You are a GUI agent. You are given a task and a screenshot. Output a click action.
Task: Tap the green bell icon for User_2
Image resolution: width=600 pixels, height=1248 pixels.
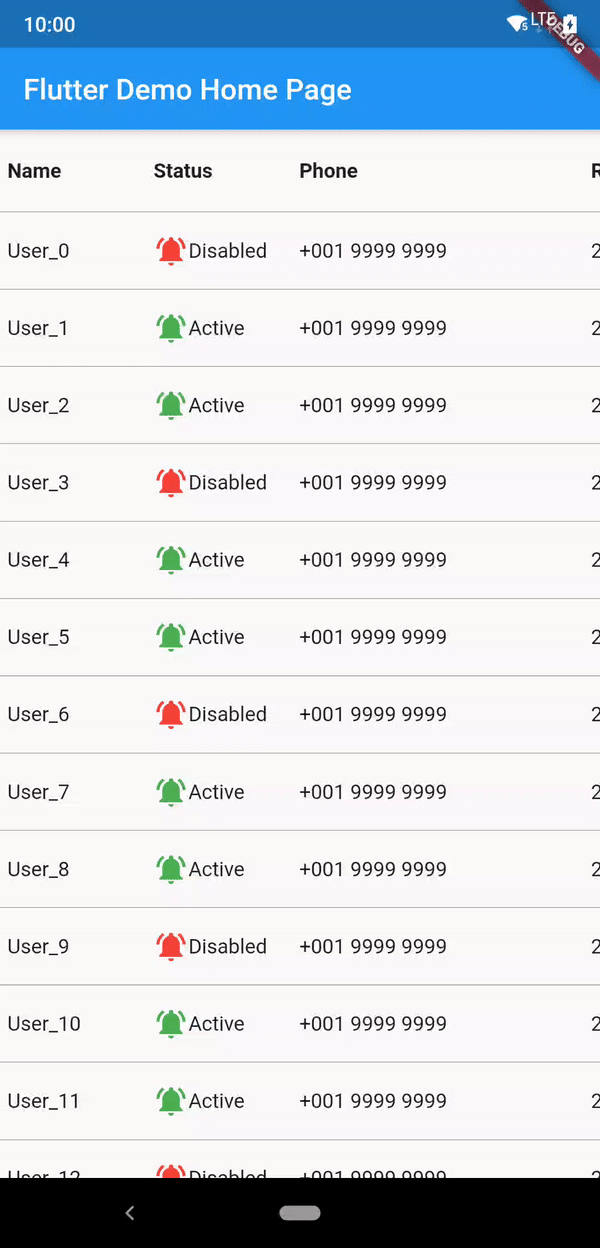[x=171, y=405]
